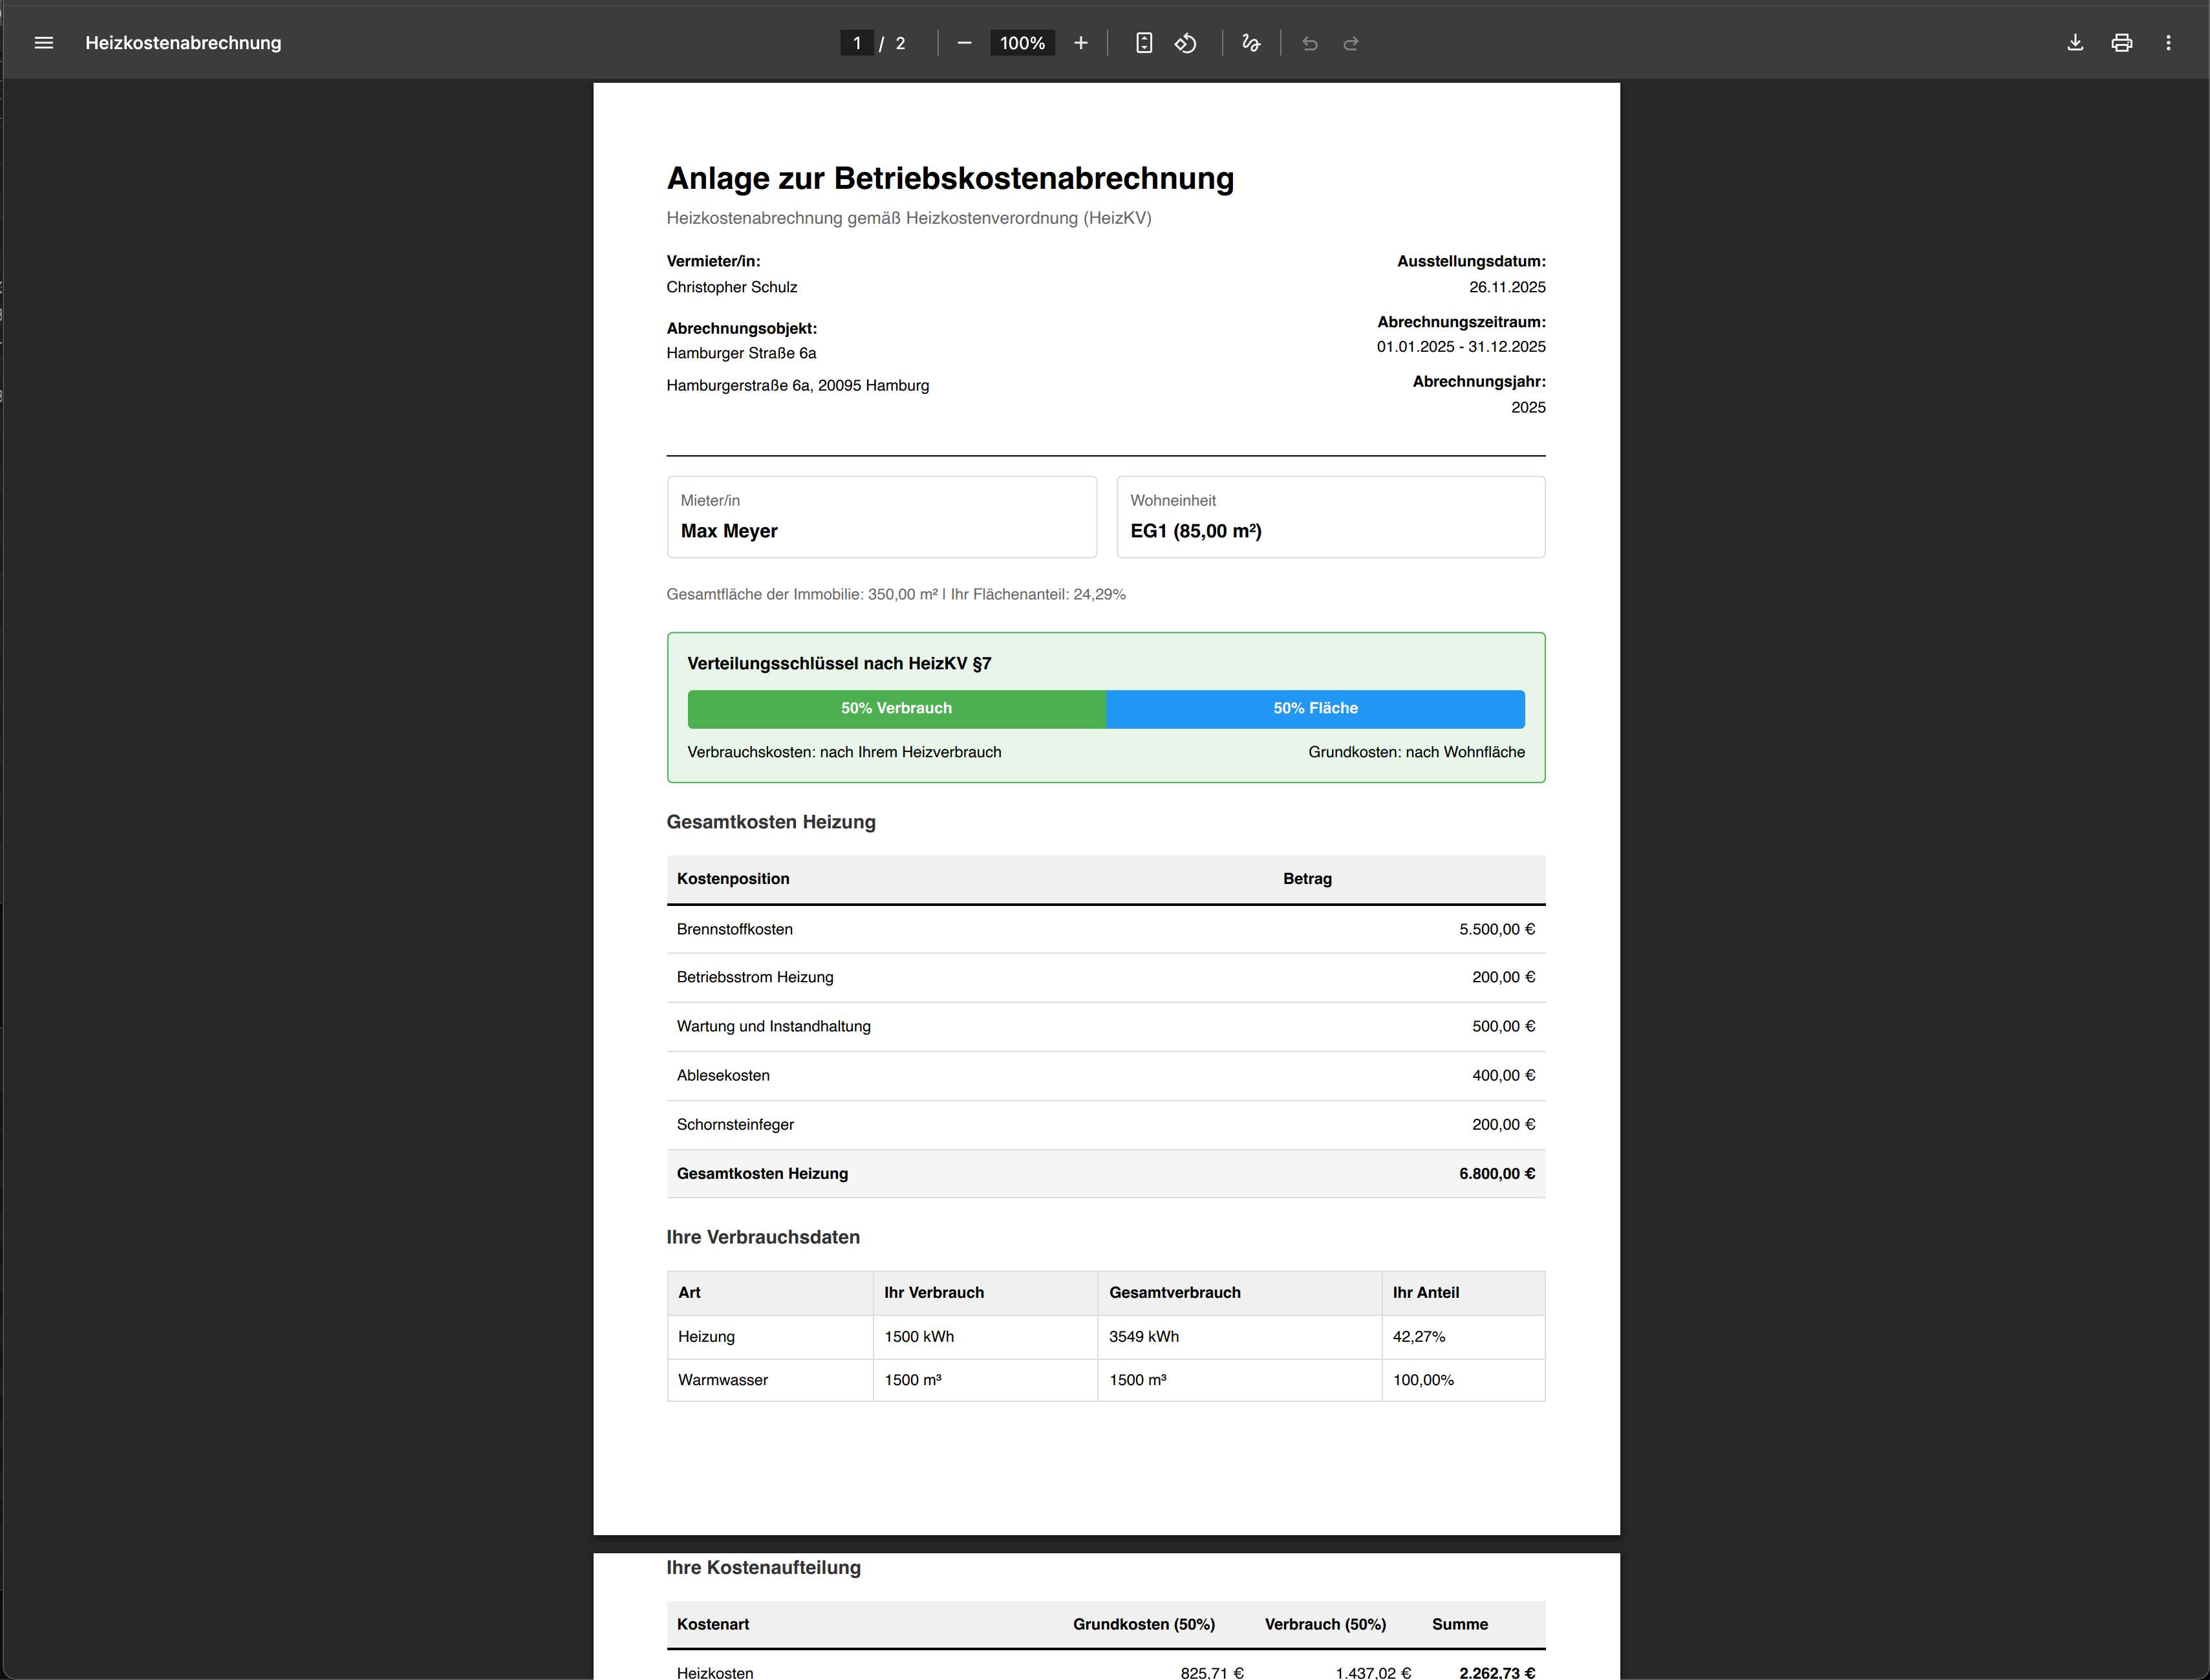This screenshot has height=1680, width=2210.
Task: Select the page number input field
Action: 857,42
